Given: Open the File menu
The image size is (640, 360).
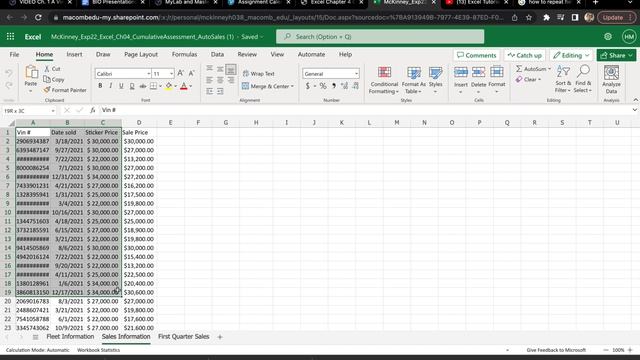Looking at the screenshot, I should (x=14, y=54).
